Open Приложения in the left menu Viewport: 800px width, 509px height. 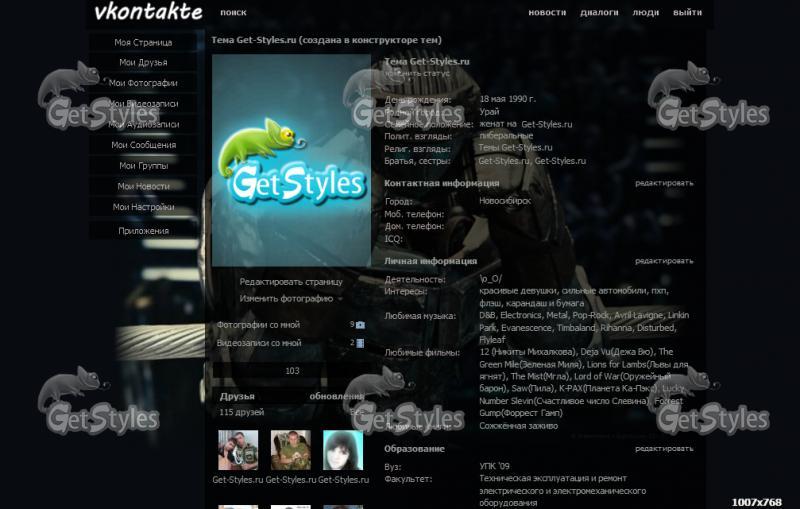(x=143, y=230)
